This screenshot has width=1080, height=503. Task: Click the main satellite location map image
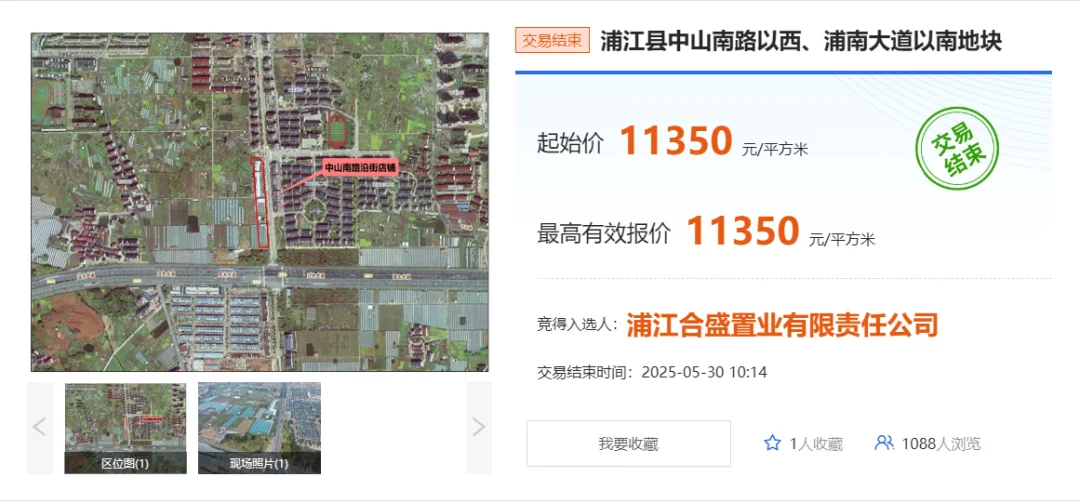[x=260, y=202]
